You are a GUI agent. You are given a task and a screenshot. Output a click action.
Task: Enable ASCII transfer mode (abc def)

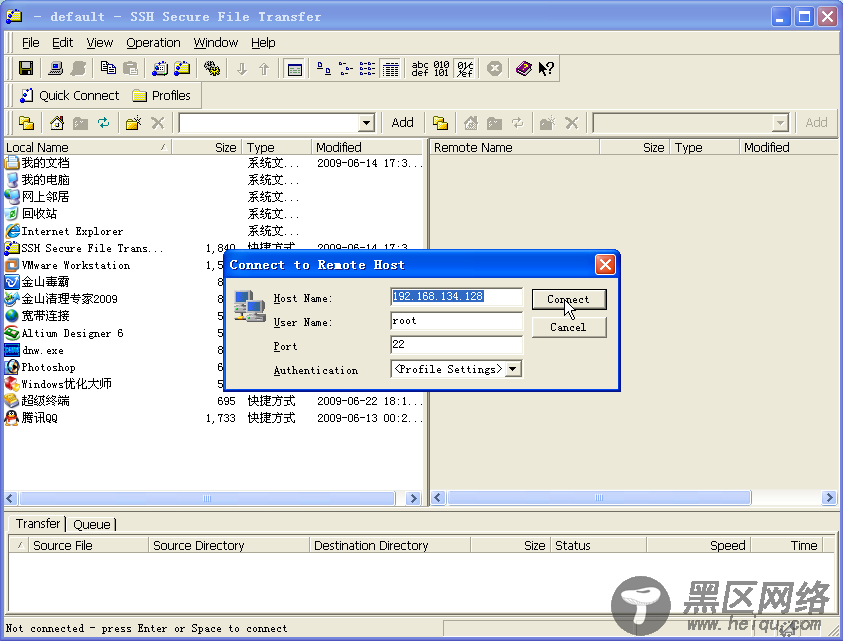(x=420, y=68)
